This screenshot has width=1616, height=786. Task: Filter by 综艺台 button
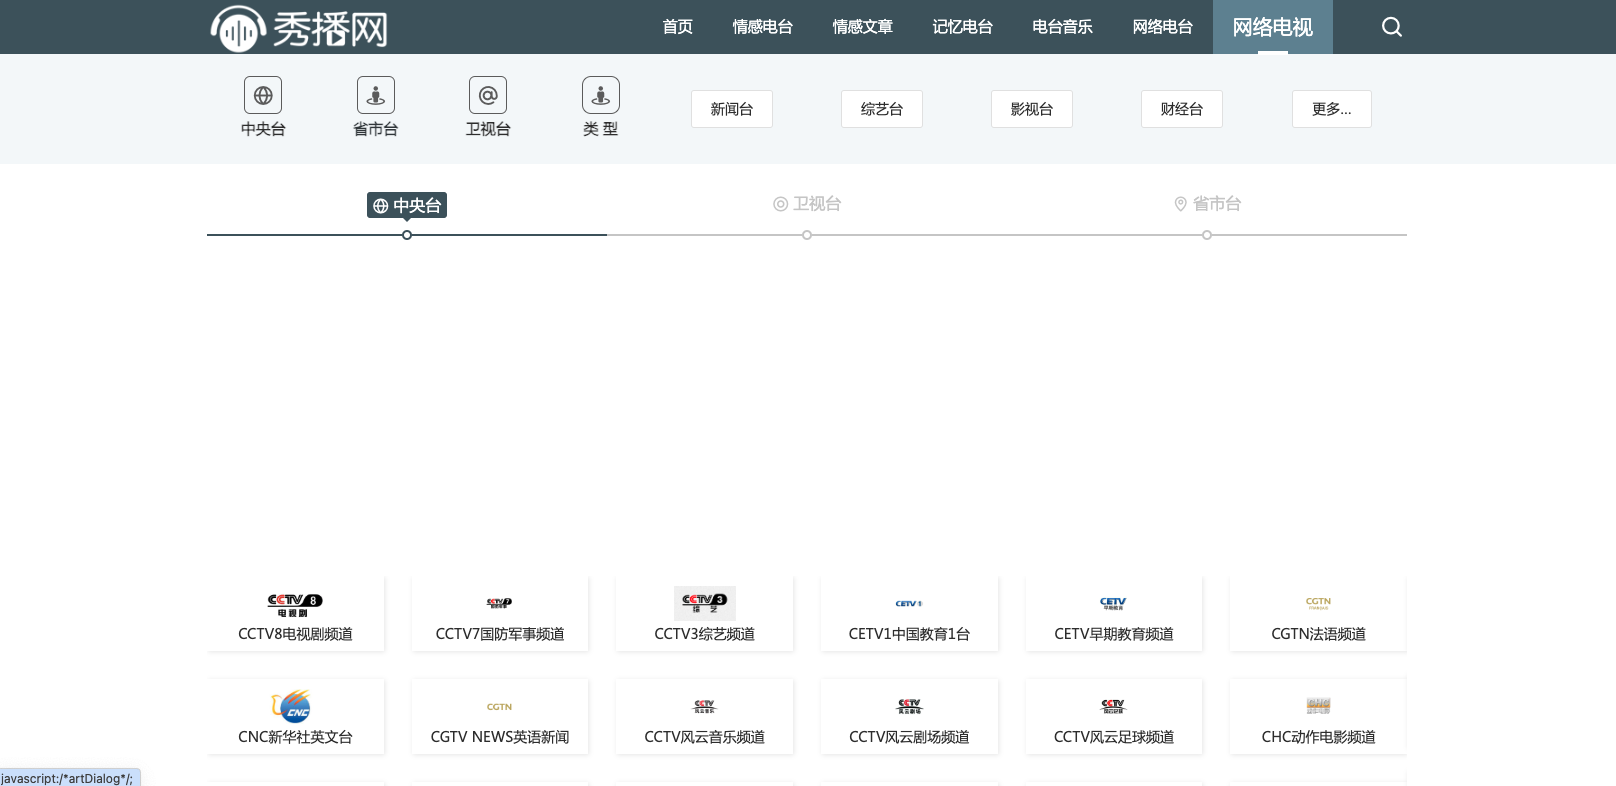pos(882,109)
